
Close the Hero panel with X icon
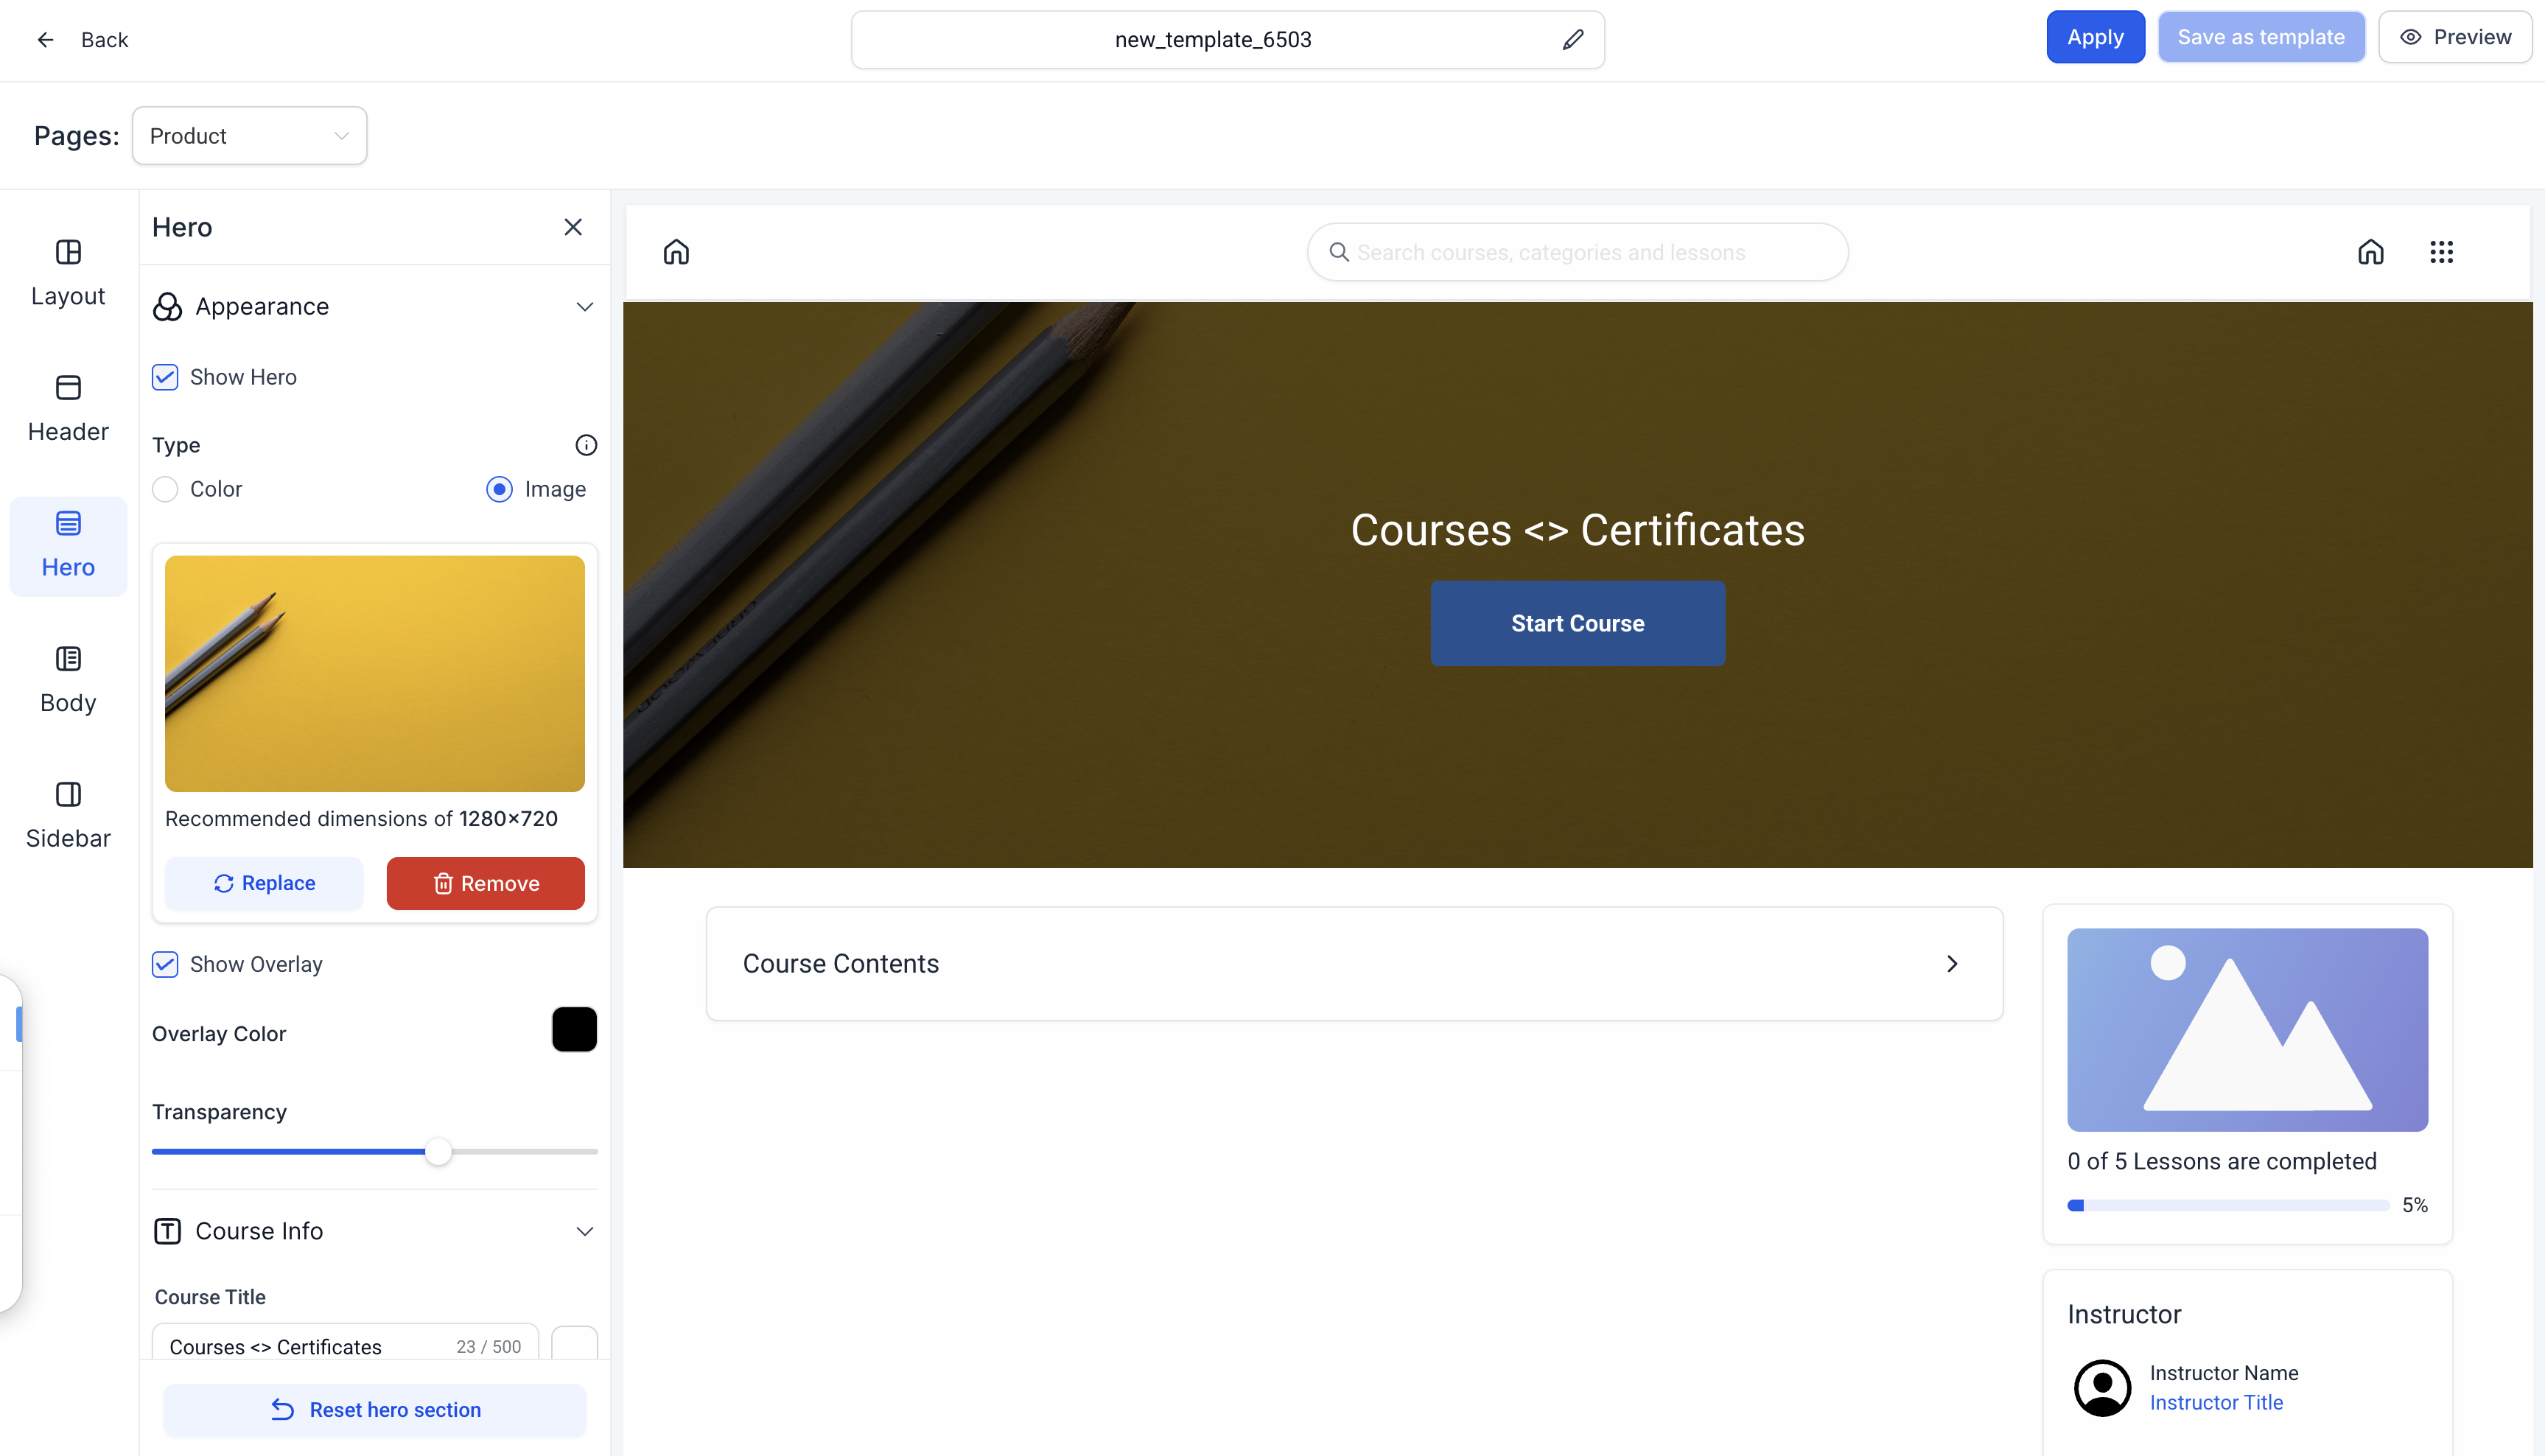573,227
